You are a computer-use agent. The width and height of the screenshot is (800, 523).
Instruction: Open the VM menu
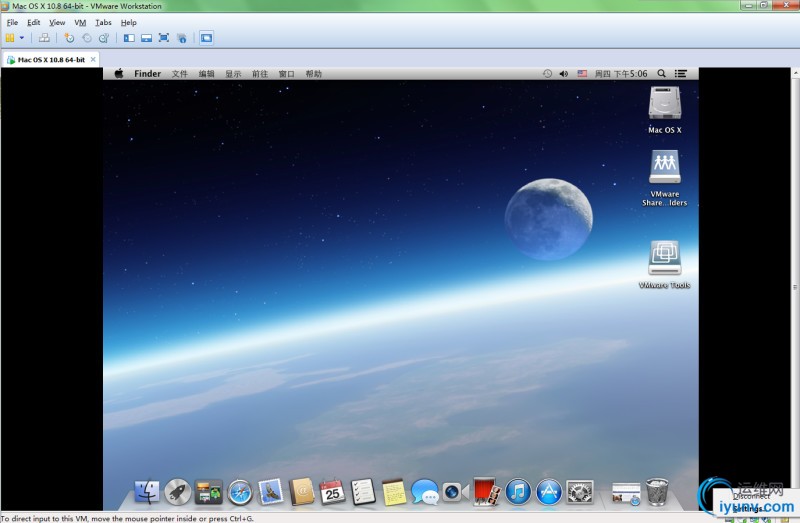[80, 22]
